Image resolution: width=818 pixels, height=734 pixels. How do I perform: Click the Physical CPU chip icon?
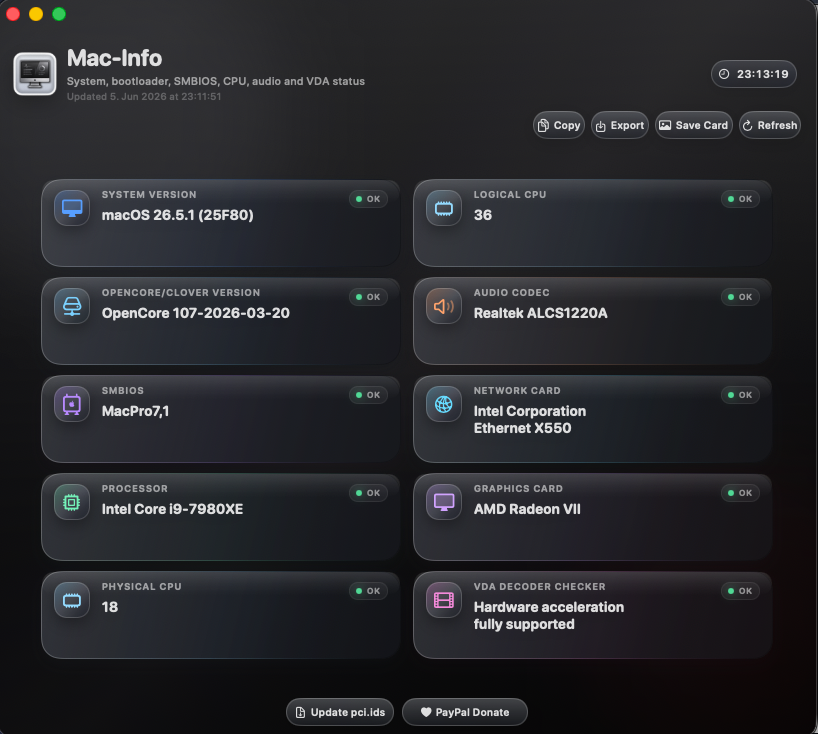tap(72, 600)
